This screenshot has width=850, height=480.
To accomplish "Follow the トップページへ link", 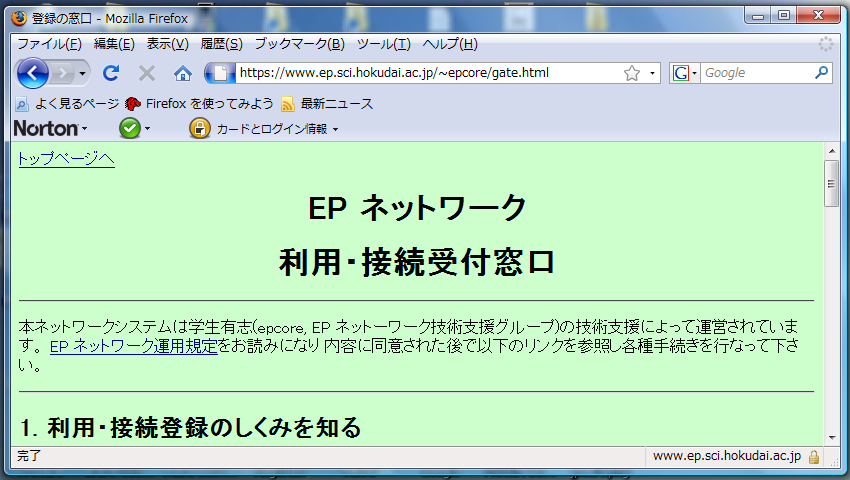I will pyautogui.click(x=67, y=158).
